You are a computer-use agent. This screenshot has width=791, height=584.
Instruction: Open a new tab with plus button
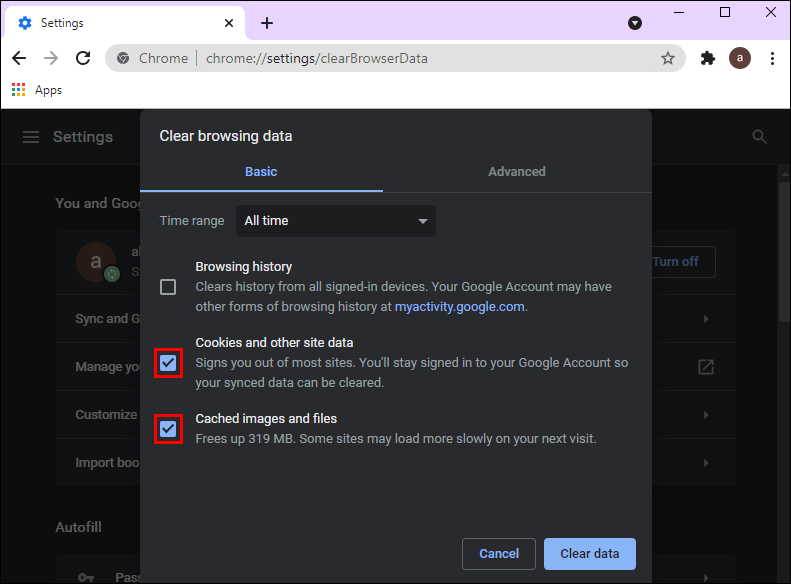pos(267,23)
